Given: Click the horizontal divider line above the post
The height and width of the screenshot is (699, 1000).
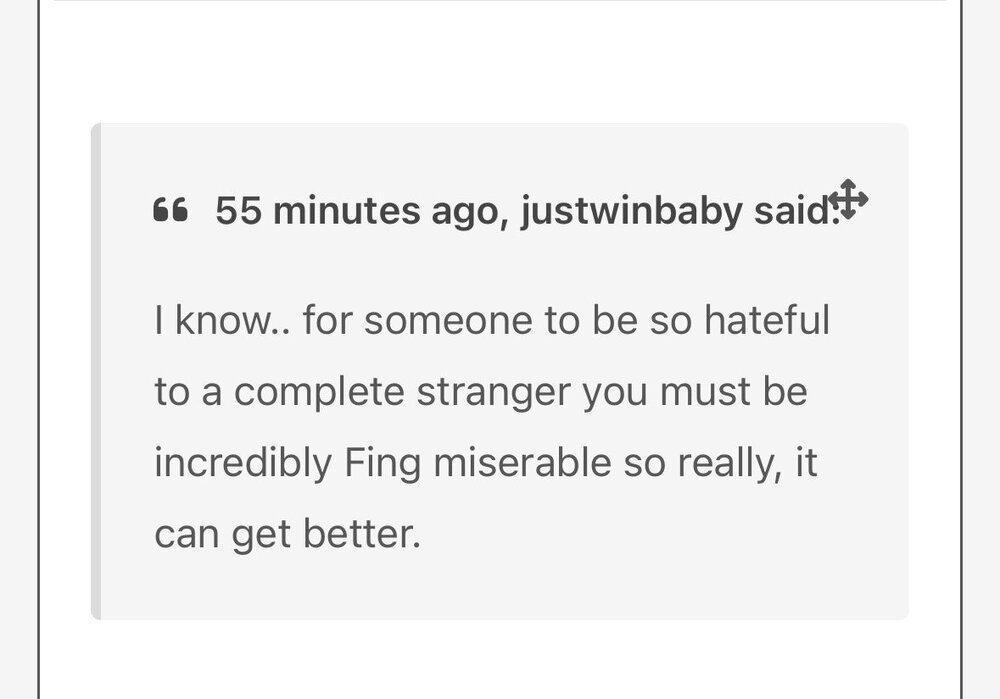Looking at the screenshot, I should (500, 1).
